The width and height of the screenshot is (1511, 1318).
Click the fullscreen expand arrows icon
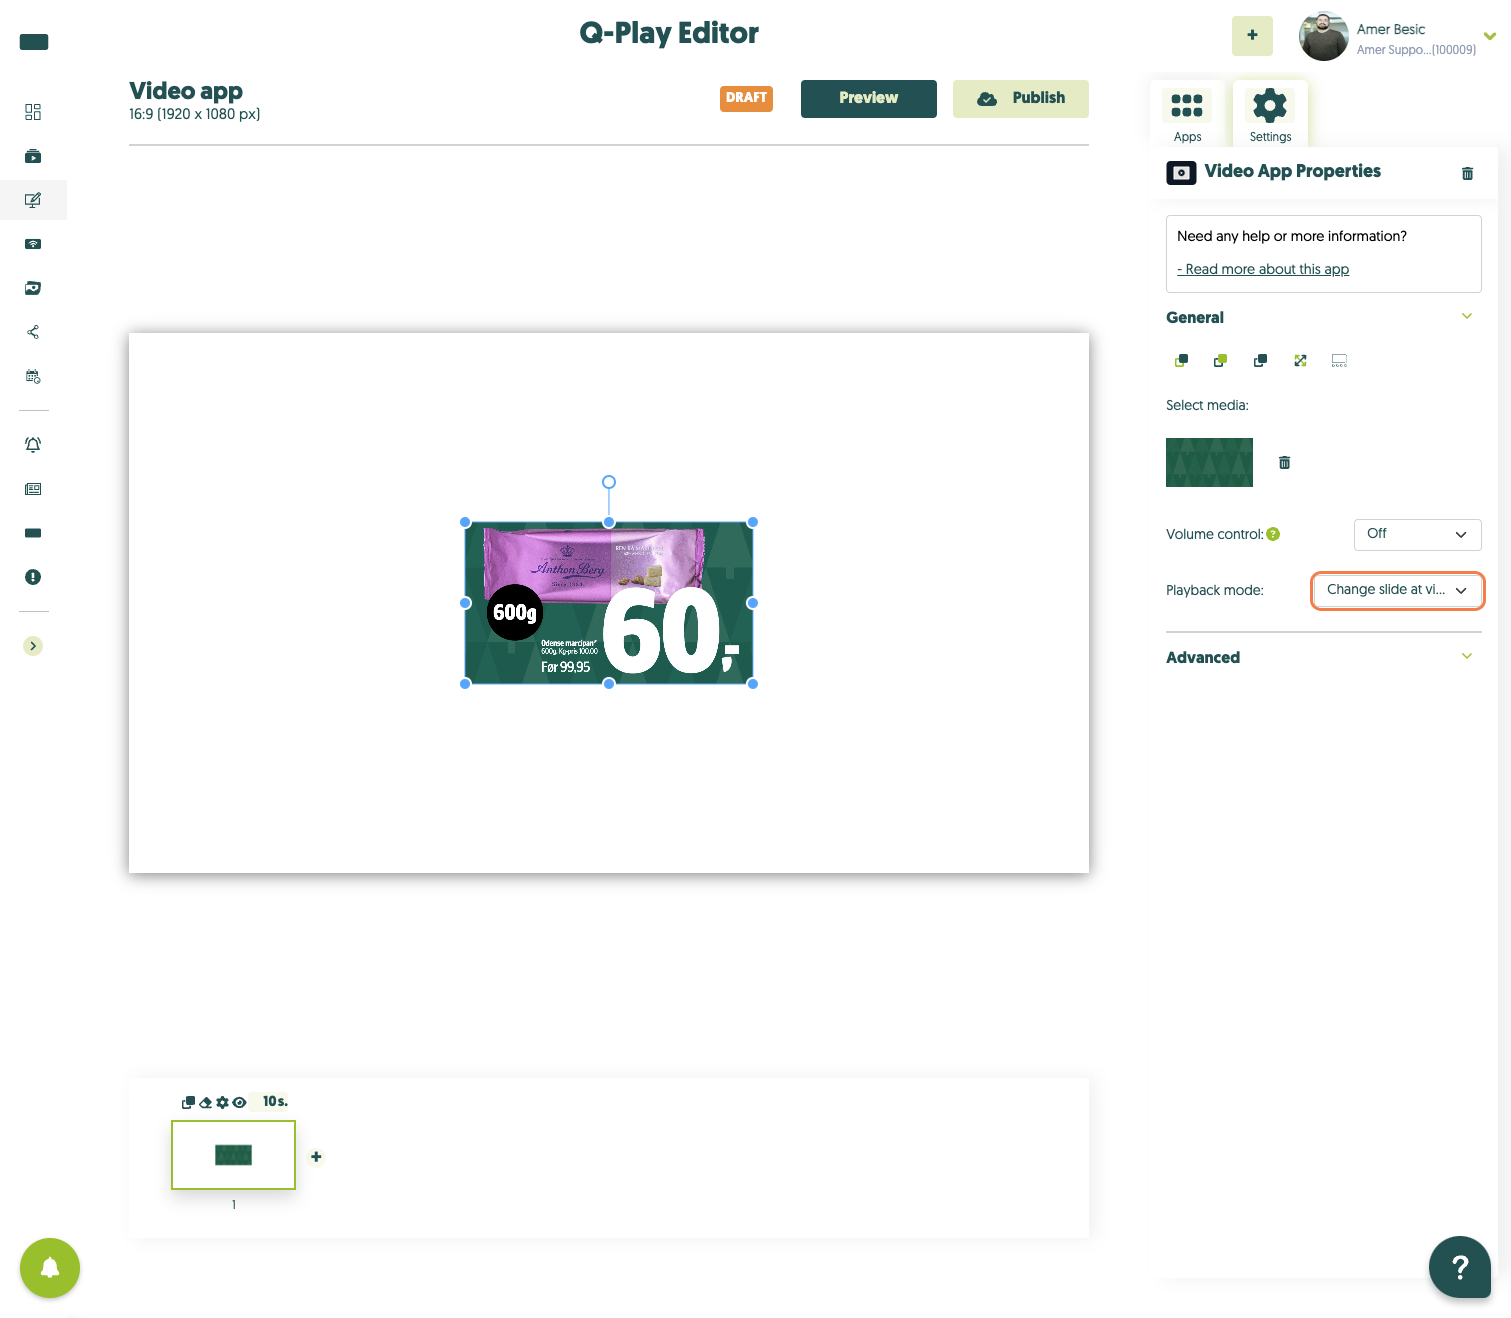1300,360
